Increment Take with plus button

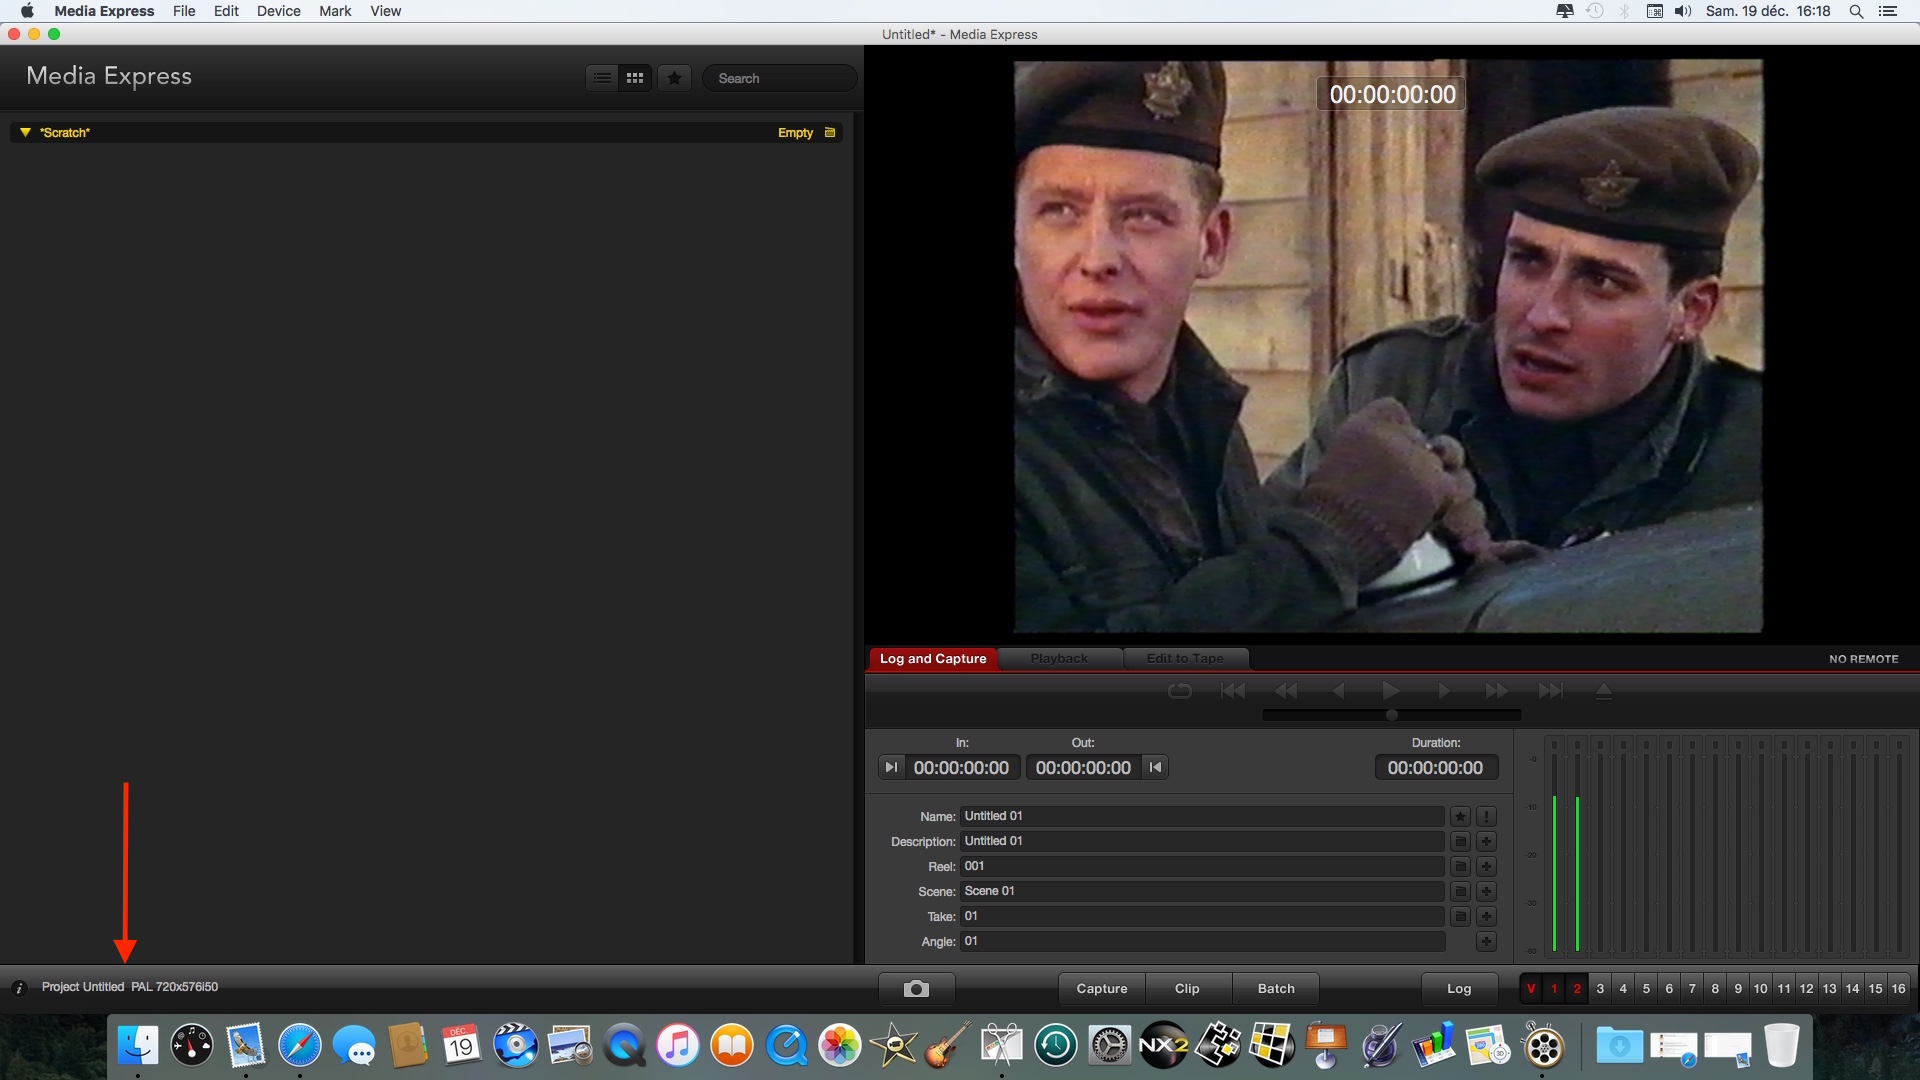coord(1486,916)
